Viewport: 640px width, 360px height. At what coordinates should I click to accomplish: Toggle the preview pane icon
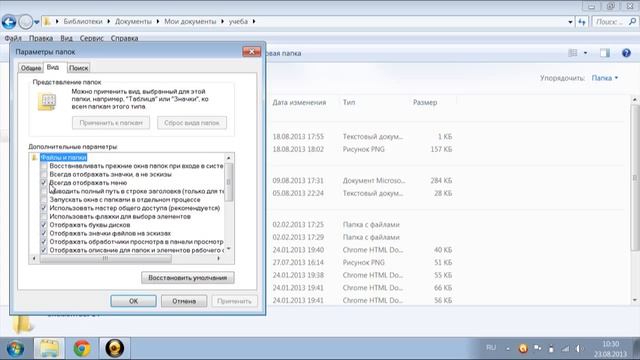604,53
